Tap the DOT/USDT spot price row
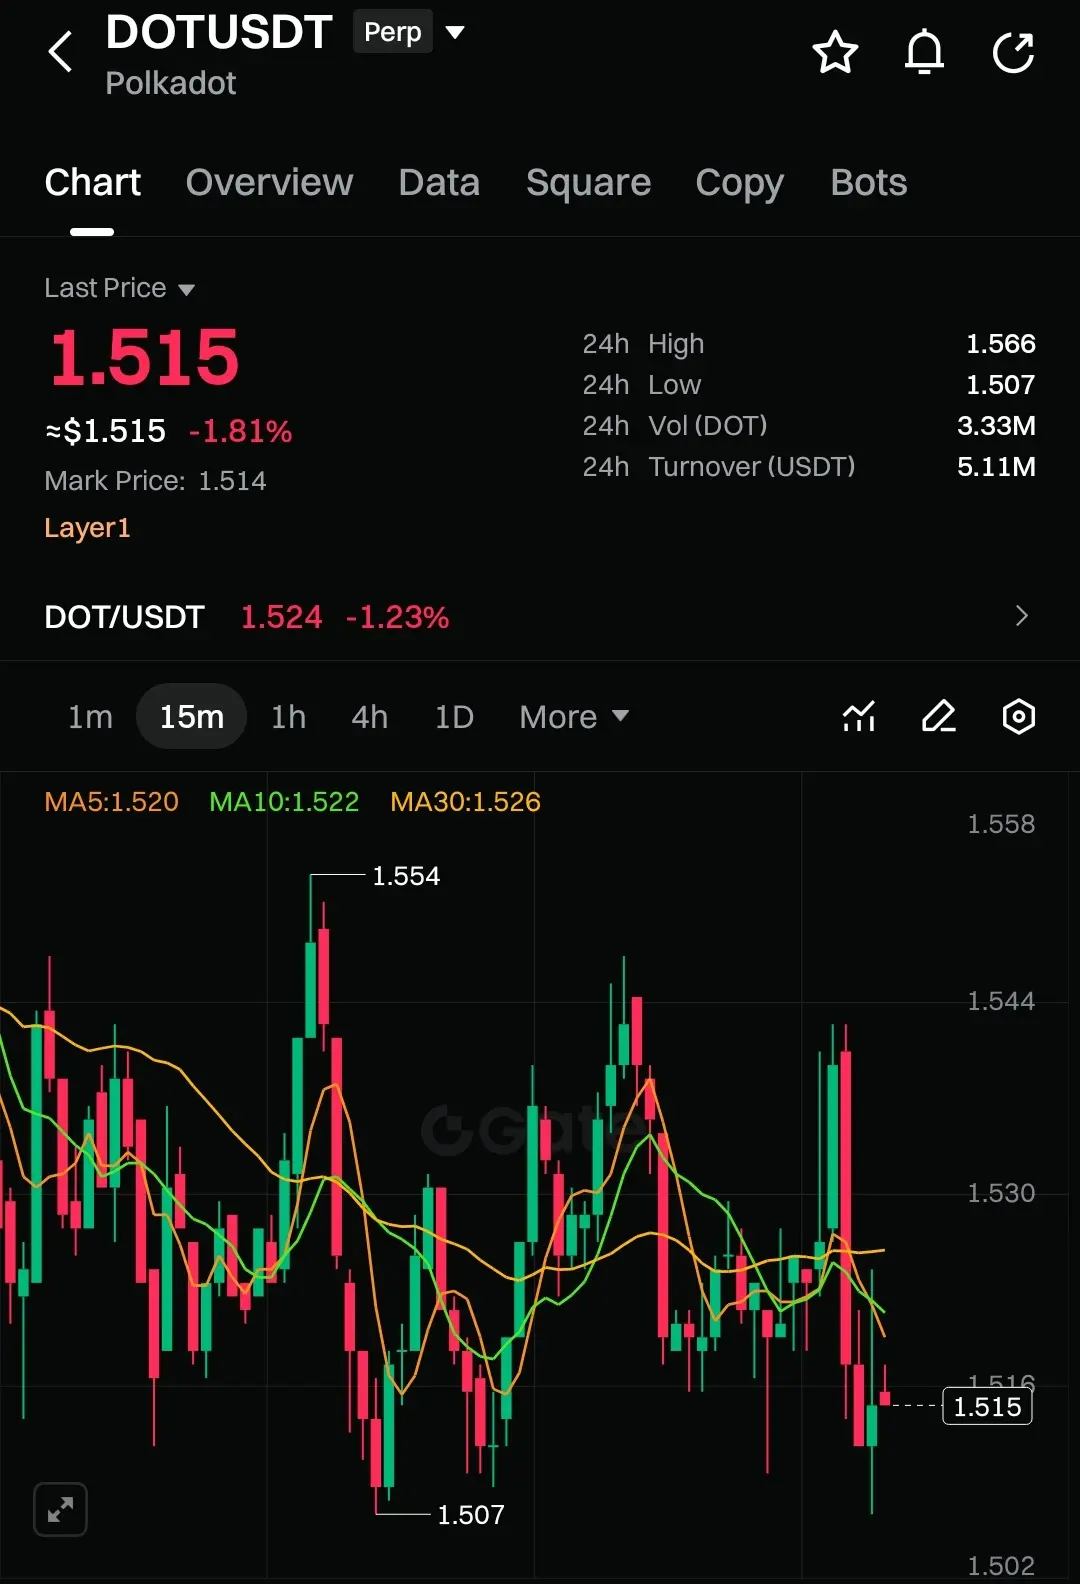The height and width of the screenshot is (1584, 1080). pos(540,616)
